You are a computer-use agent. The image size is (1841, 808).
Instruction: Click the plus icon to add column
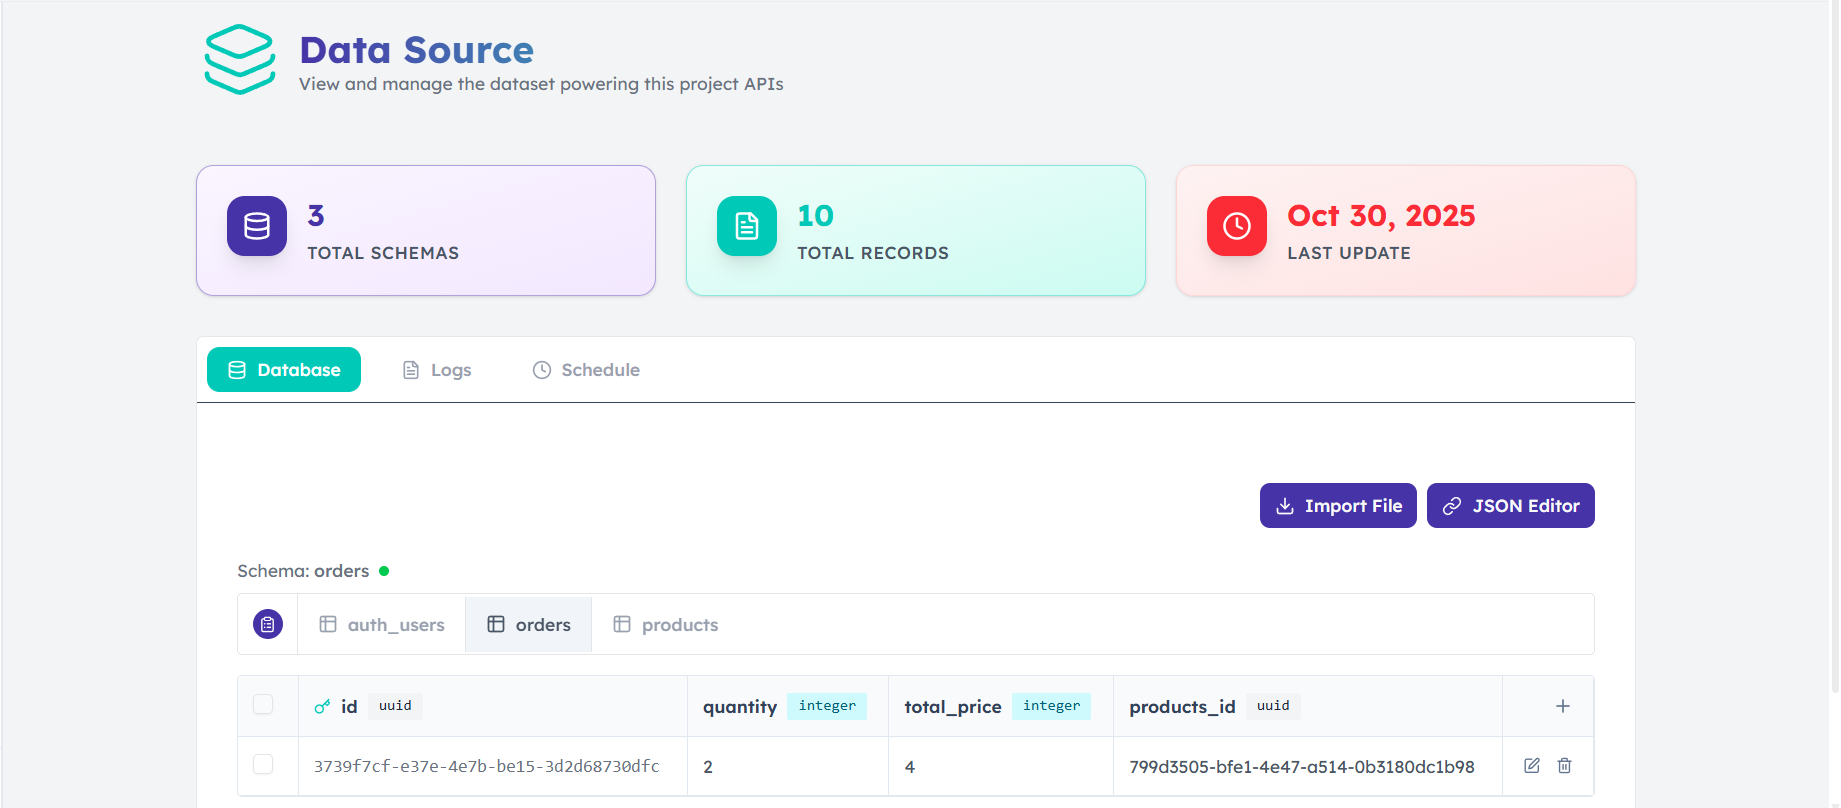[x=1563, y=706]
